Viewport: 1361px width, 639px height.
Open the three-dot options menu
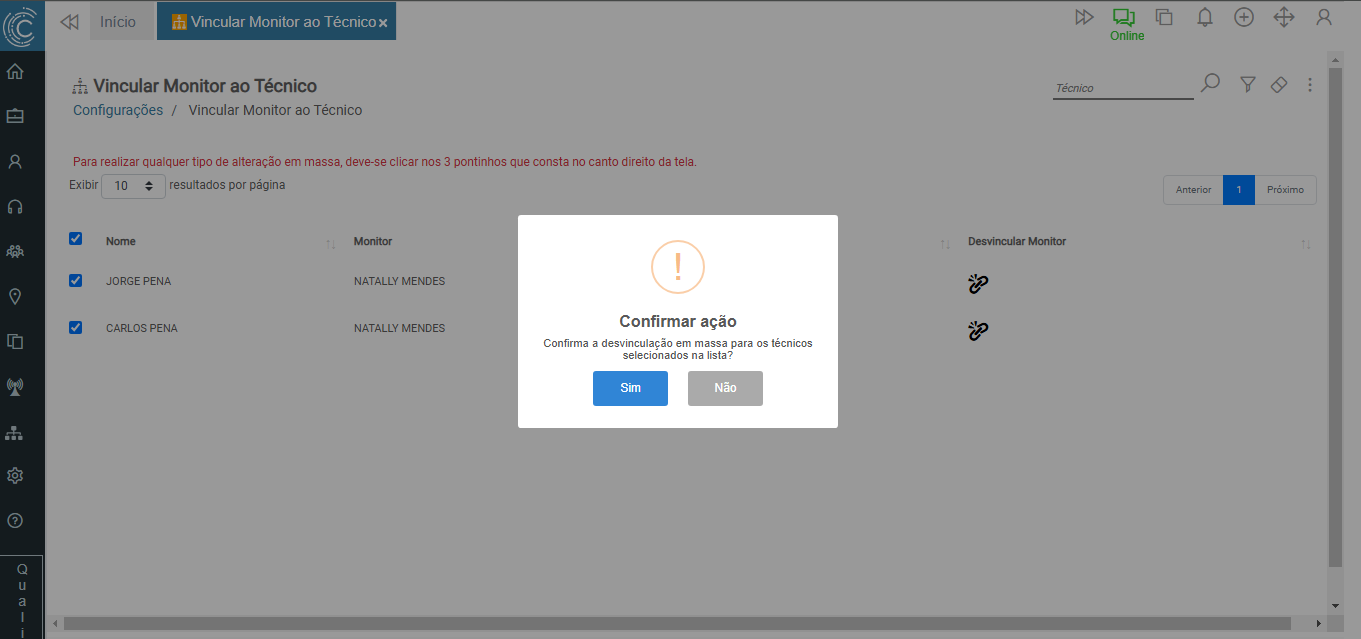pyautogui.click(x=1310, y=85)
